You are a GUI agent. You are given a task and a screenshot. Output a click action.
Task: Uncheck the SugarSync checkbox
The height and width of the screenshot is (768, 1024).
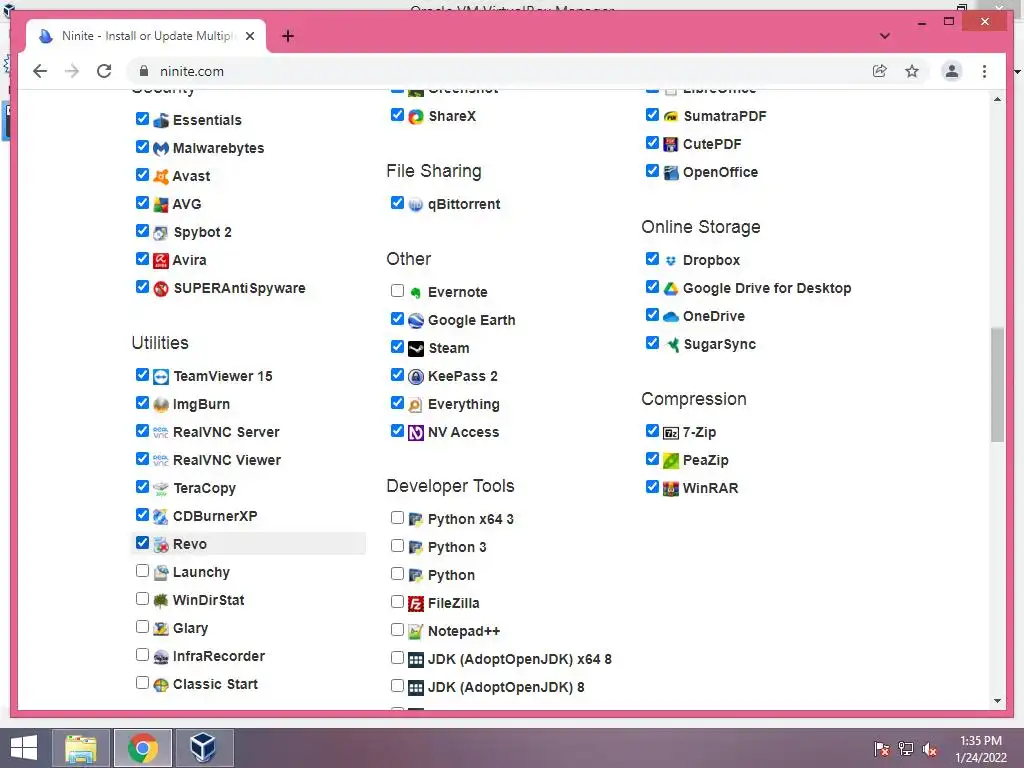pos(652,343)
